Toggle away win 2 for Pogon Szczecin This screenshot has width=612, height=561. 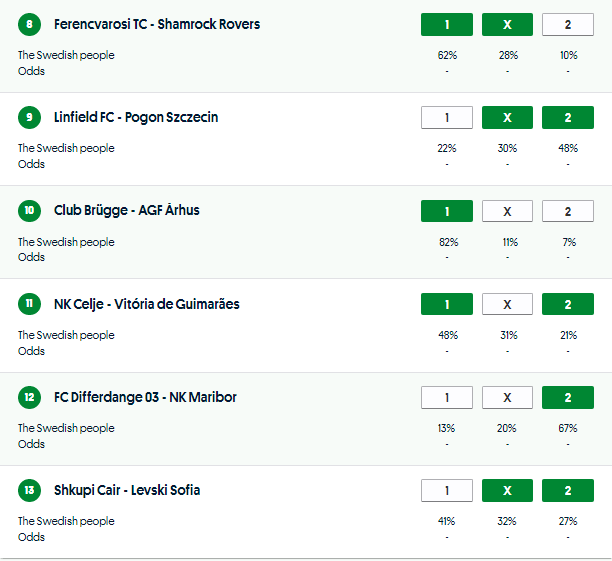tap(567, 118)
